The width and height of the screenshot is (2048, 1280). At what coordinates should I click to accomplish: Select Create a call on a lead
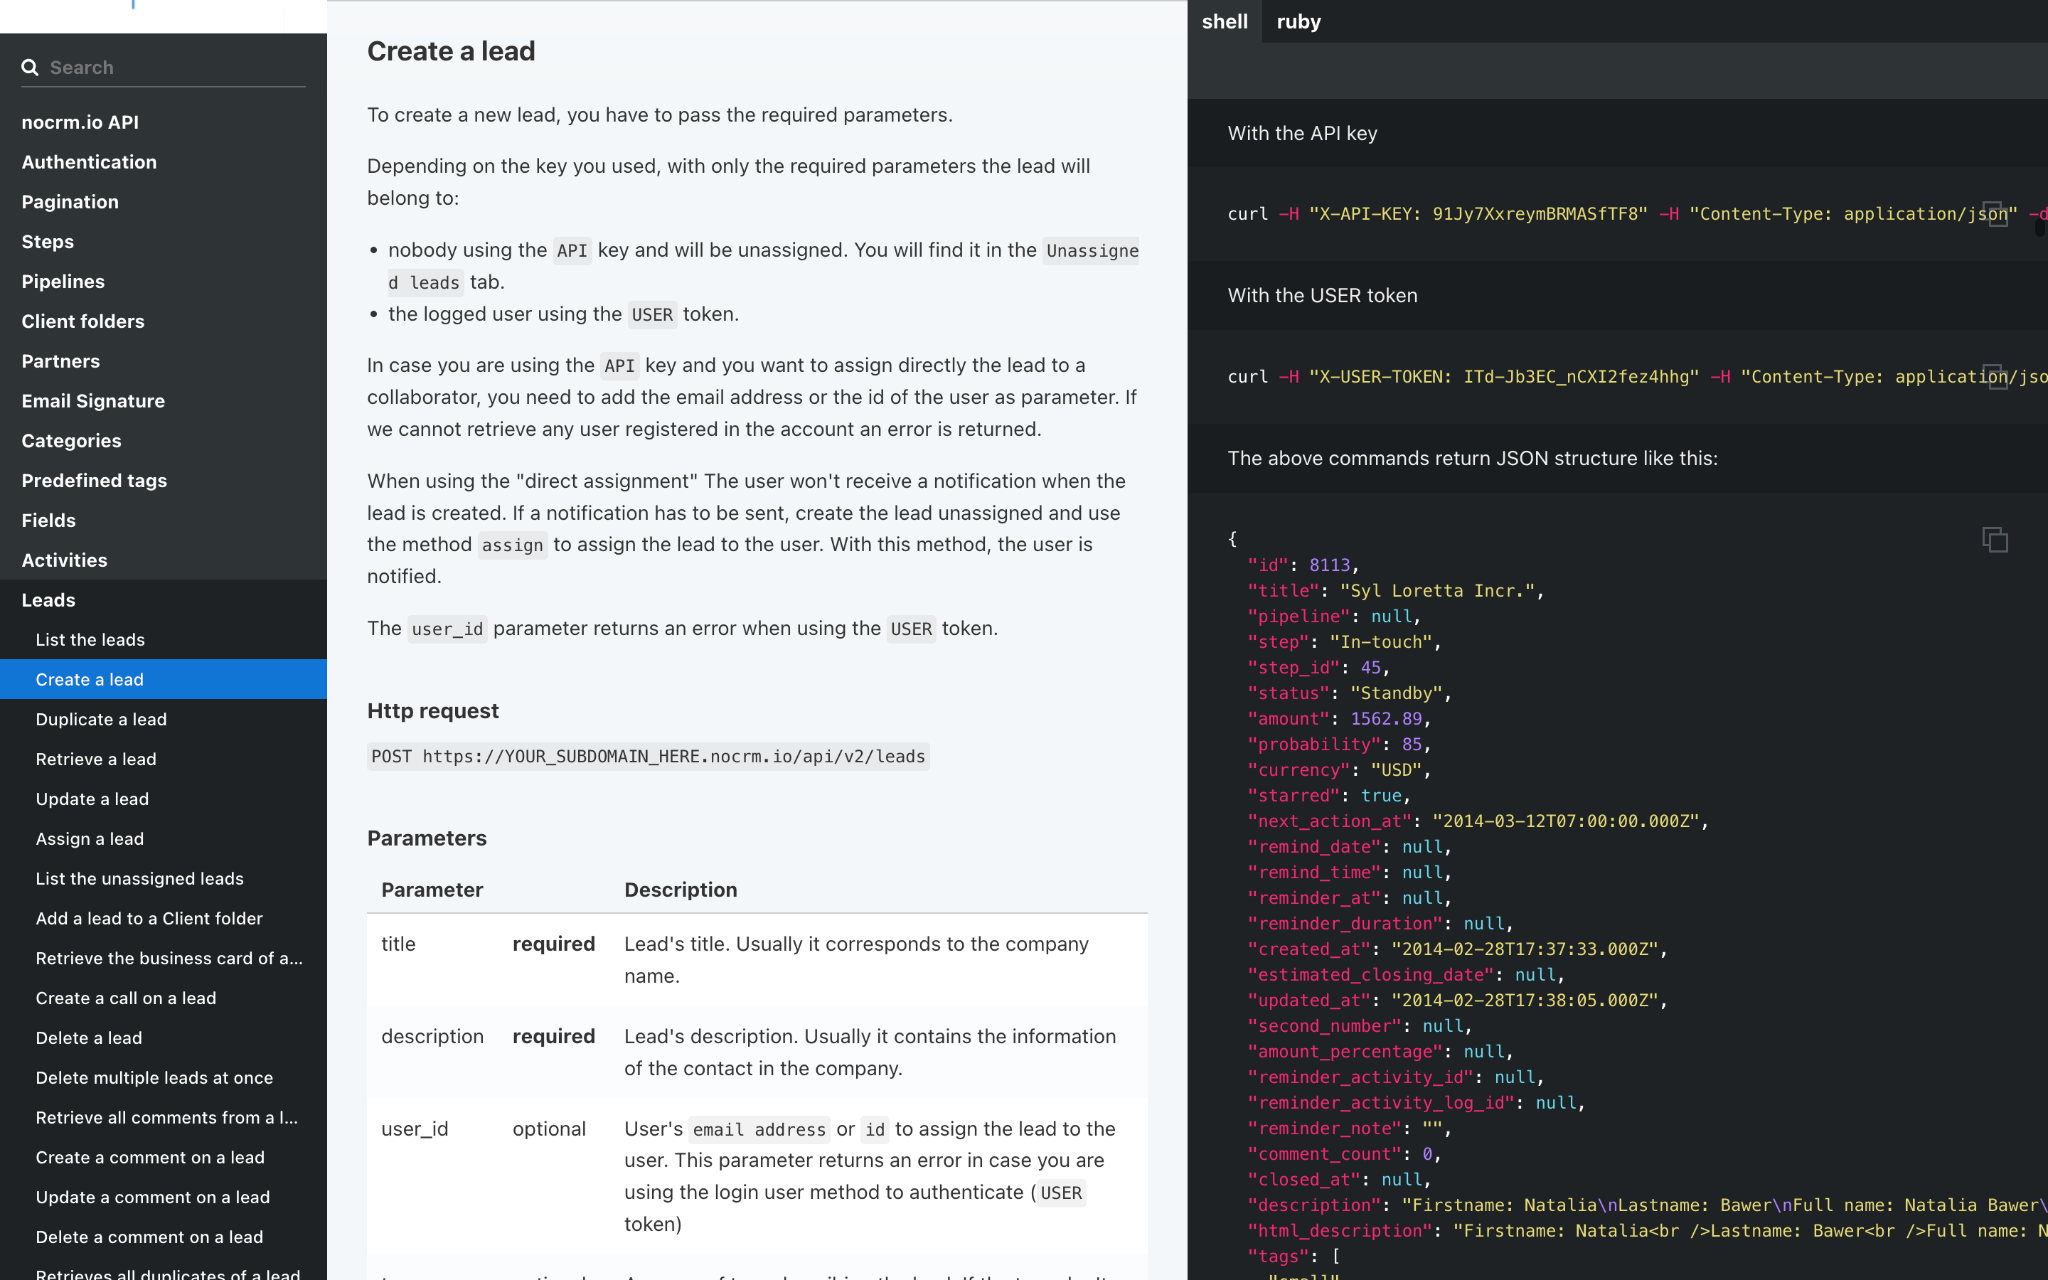pyautogui.click(x=126, y=998)
